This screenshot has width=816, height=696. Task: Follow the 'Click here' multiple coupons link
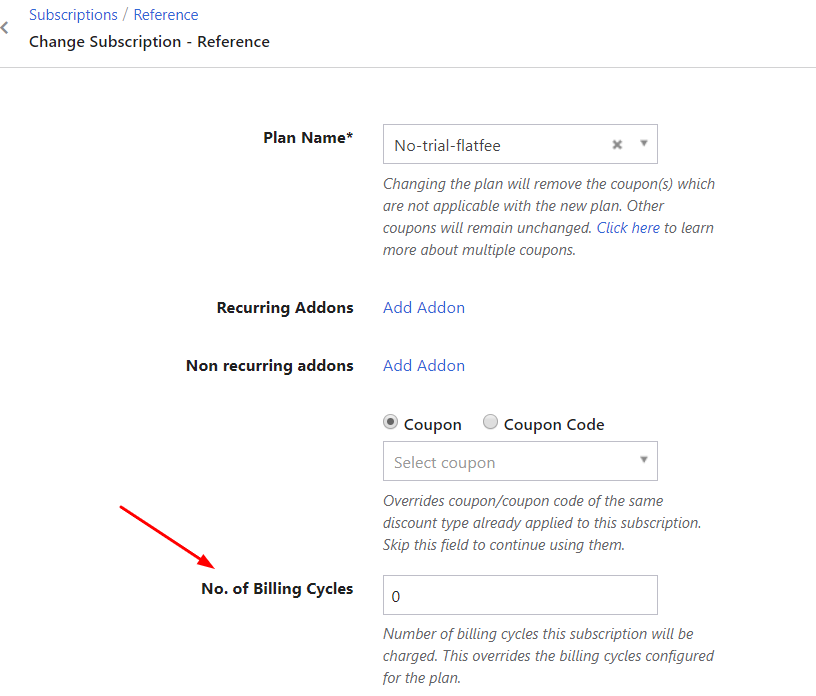(x=628, y=228)
